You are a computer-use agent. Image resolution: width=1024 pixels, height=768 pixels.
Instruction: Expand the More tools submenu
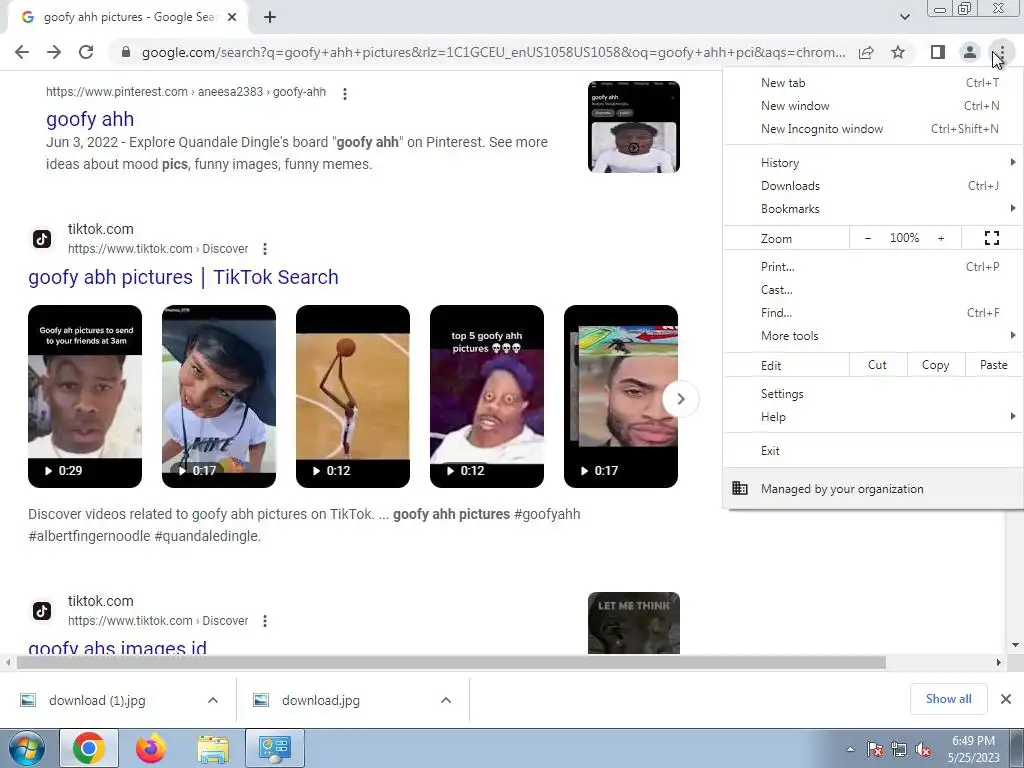point(873,336)
